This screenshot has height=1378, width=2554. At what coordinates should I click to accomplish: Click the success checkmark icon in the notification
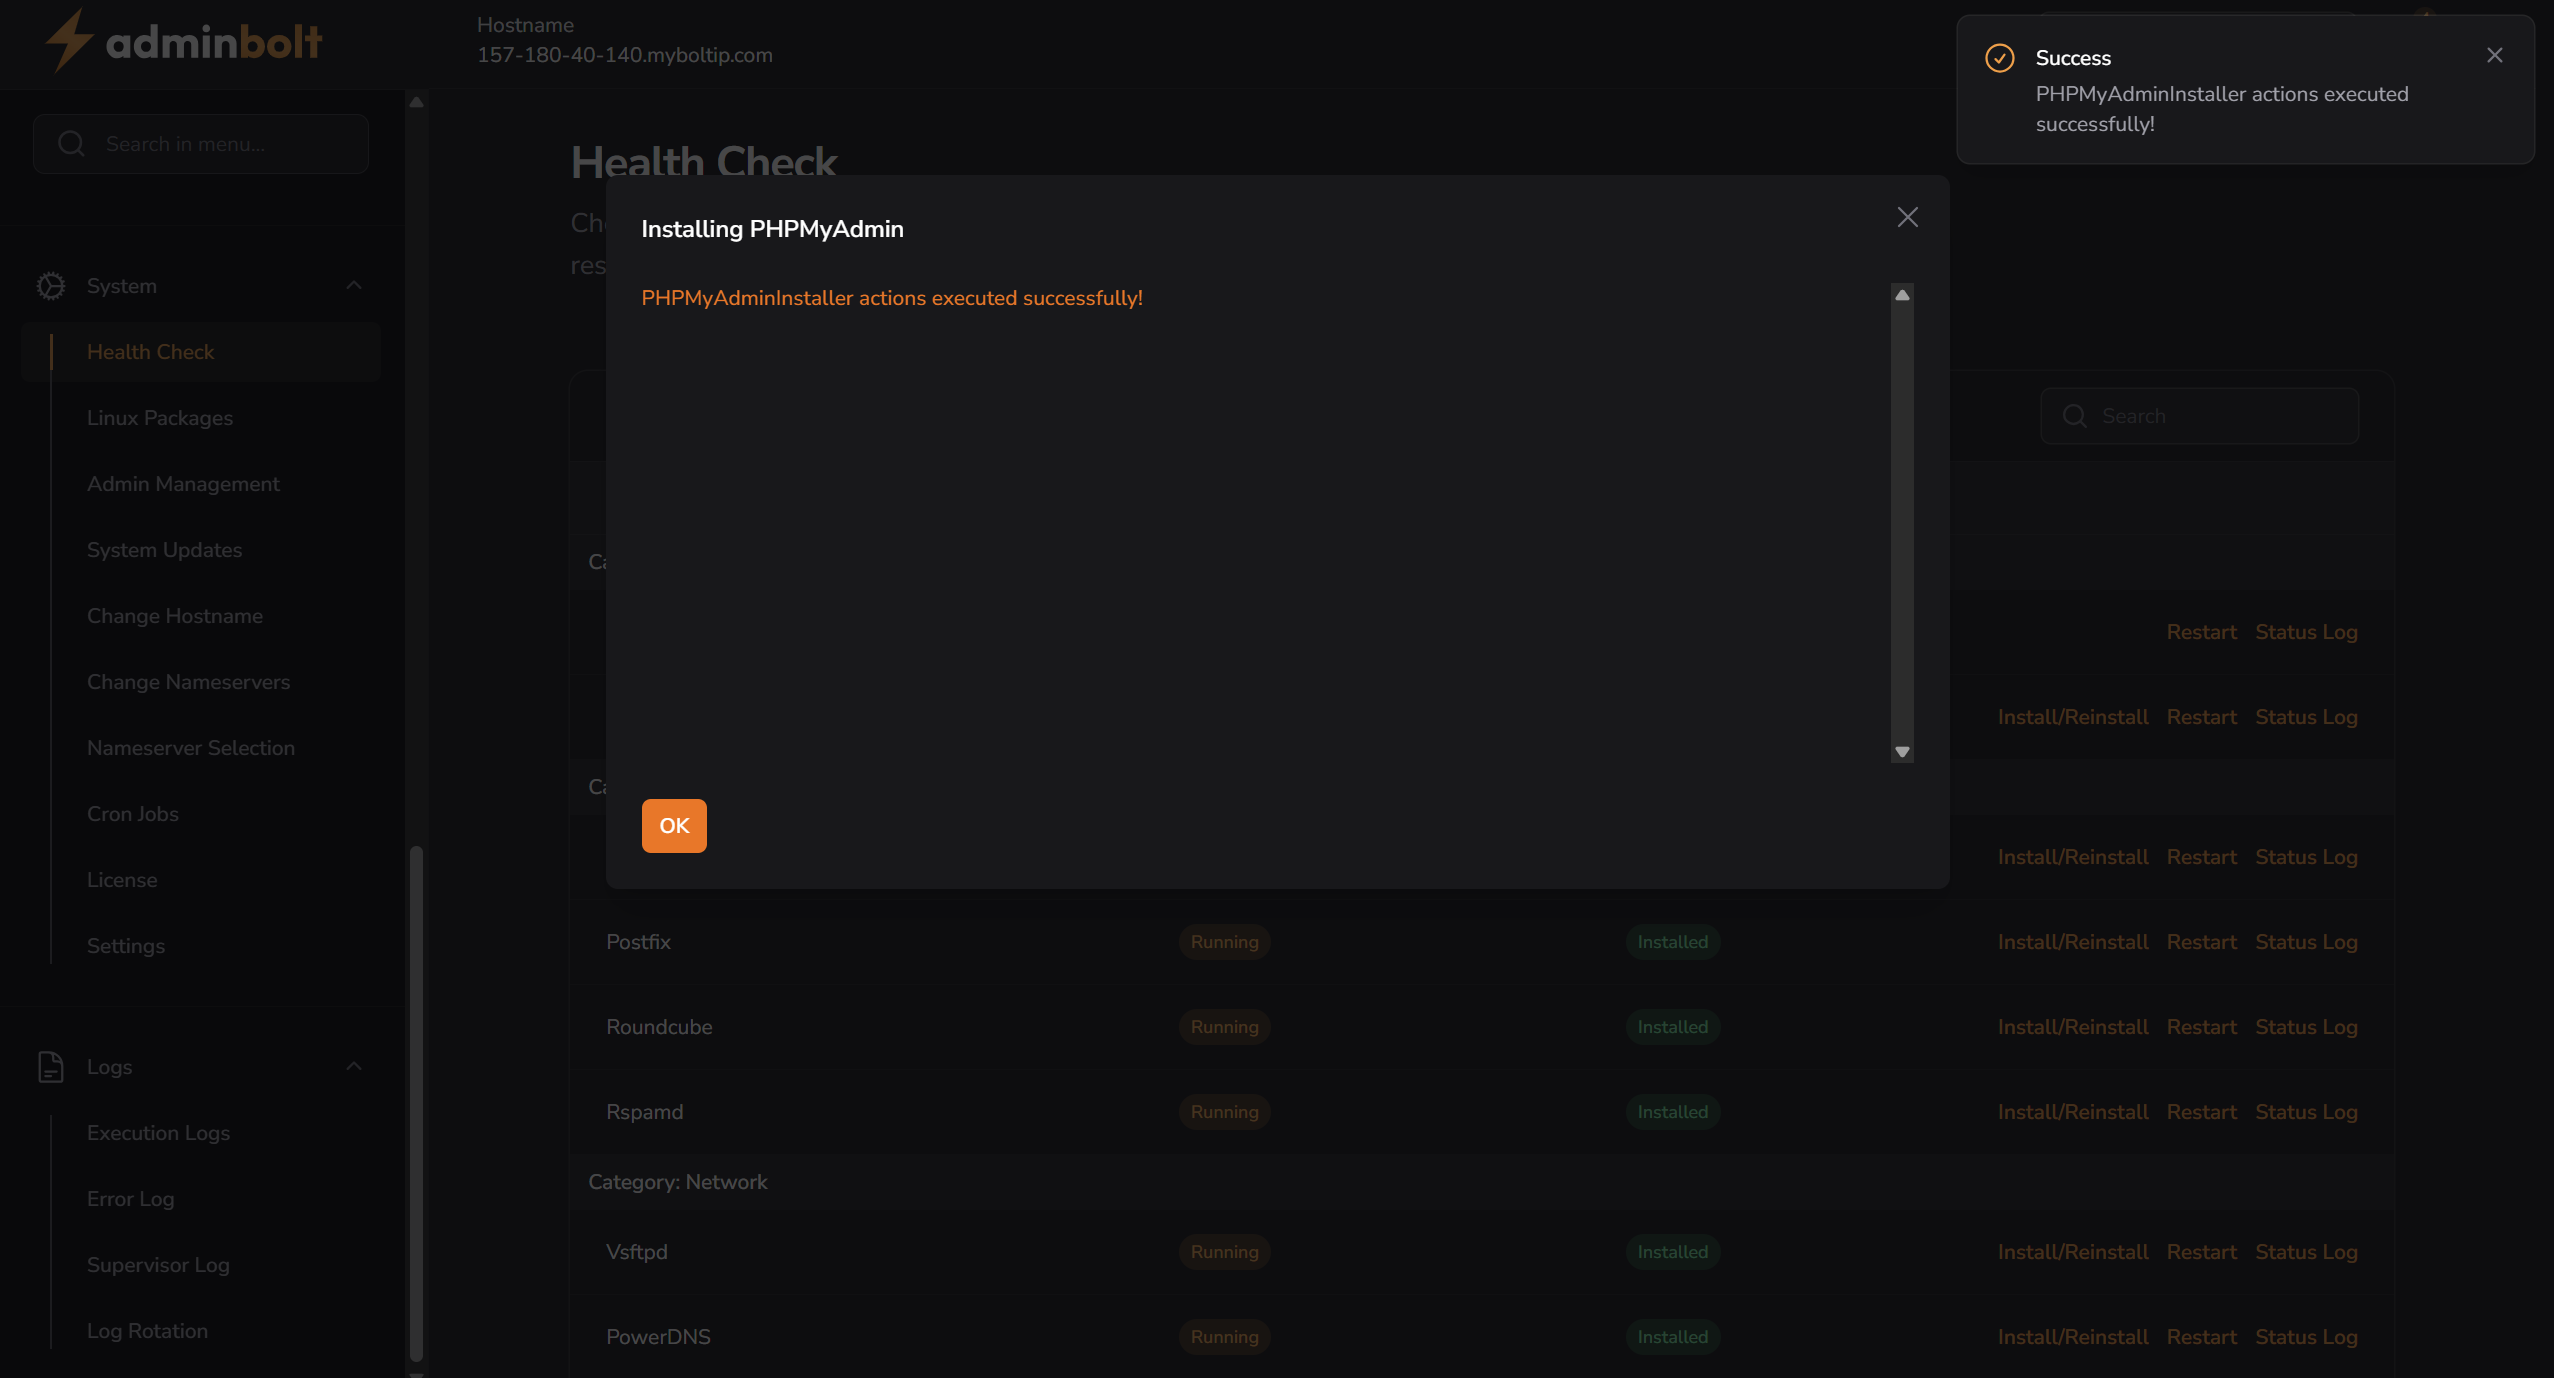coord(1999,58)
